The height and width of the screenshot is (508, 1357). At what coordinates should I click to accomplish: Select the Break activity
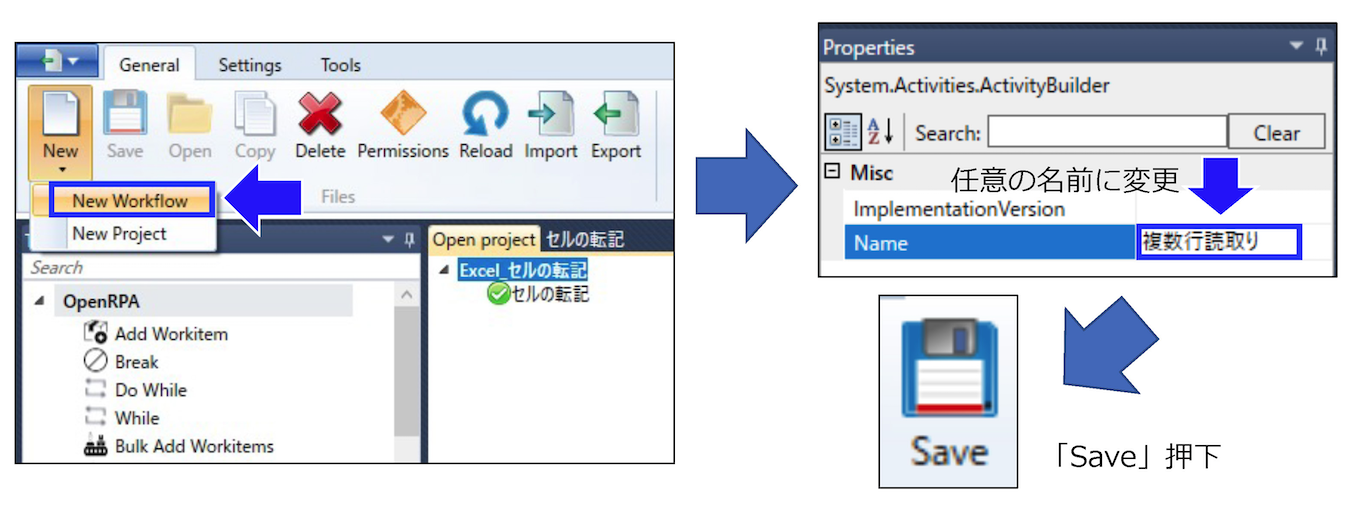[x=136, y=362]
